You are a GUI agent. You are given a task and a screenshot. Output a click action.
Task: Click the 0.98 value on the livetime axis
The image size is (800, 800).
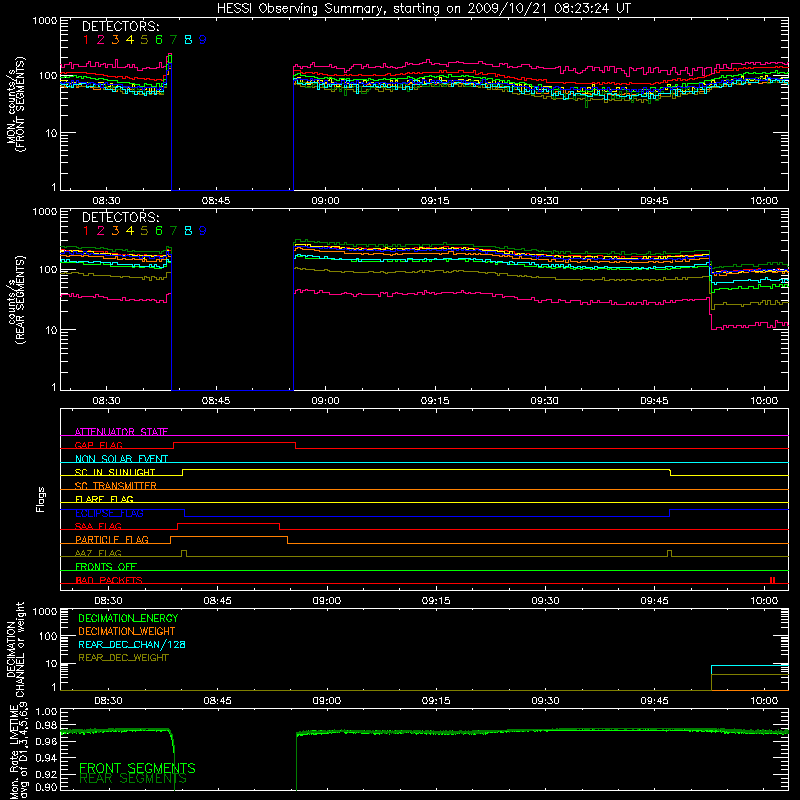[46, 725]
